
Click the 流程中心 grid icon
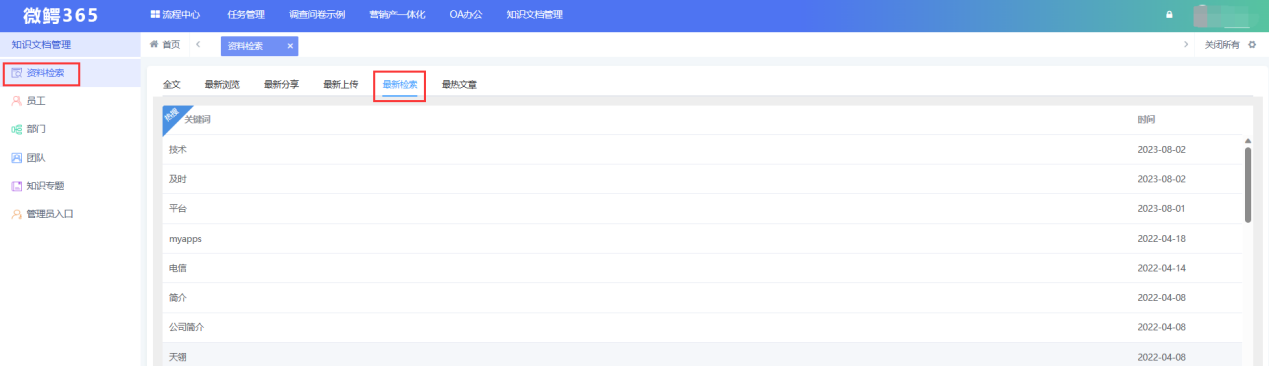(155, 15)
